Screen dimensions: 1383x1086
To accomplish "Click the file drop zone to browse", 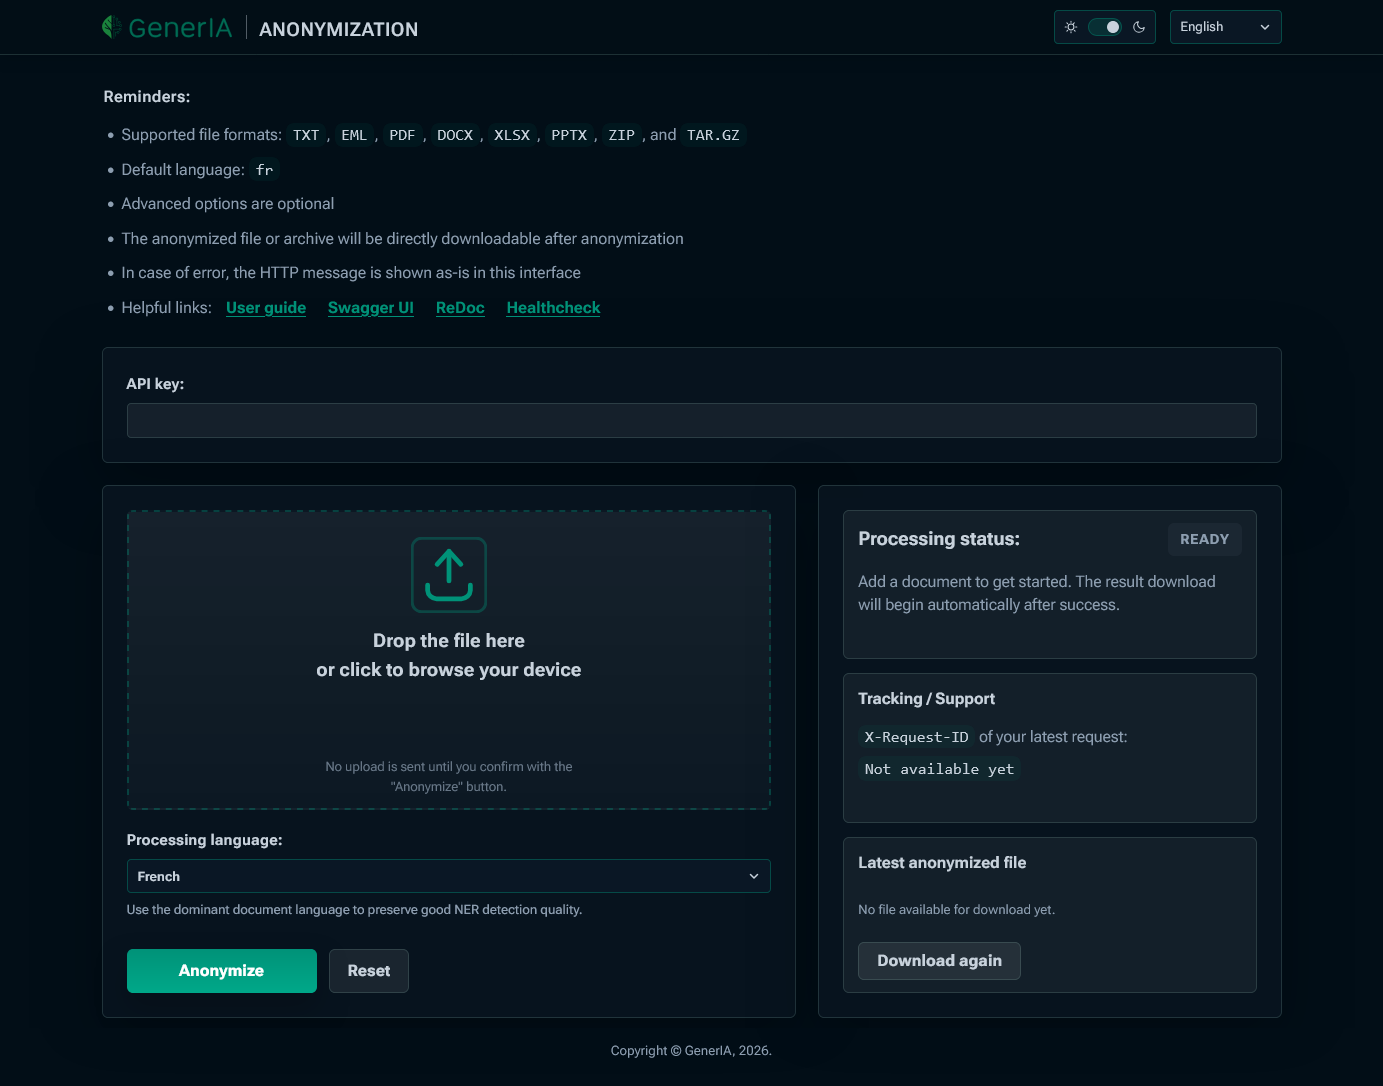I will (449, 660).
